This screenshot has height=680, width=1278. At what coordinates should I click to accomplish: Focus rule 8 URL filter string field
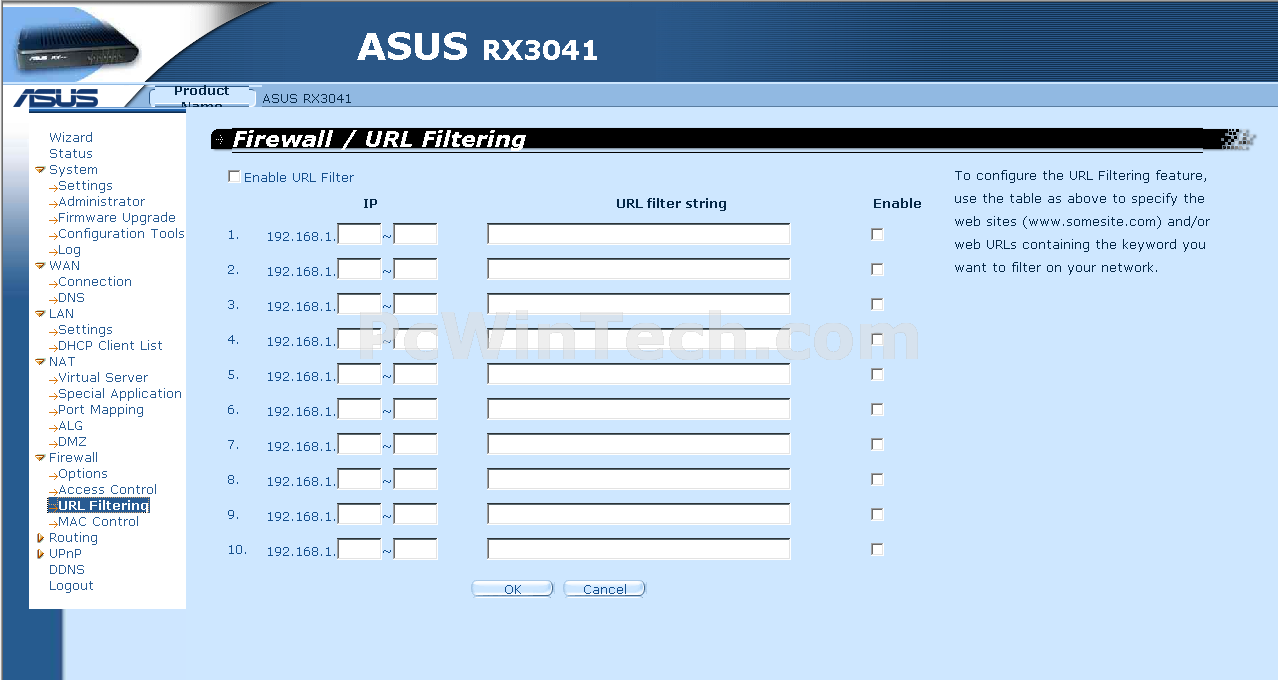(x=639, y=479)
